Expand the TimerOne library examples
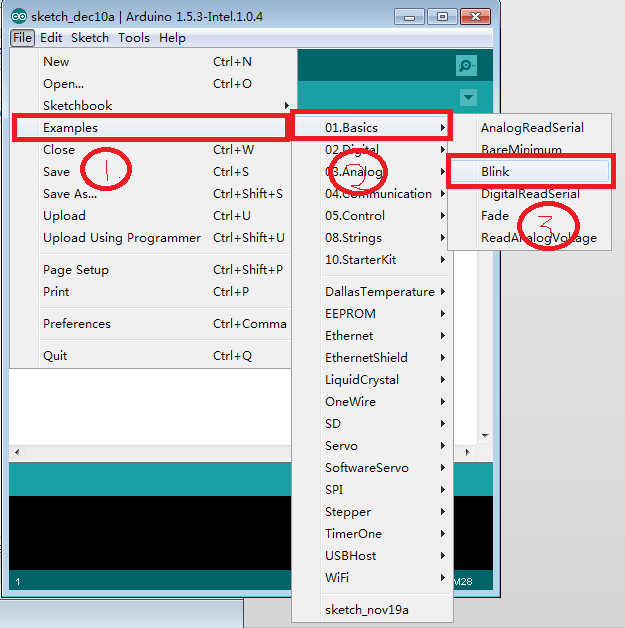 pyautogui.click(x=372, y=534)
